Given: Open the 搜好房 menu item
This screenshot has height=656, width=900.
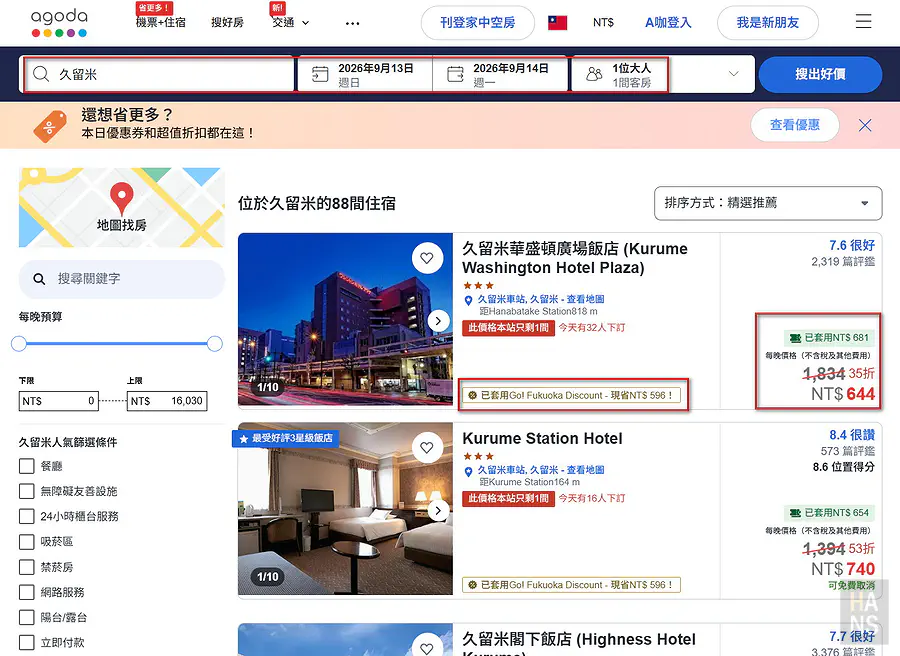Looking at the screenshot, I should tap(227, 22).
